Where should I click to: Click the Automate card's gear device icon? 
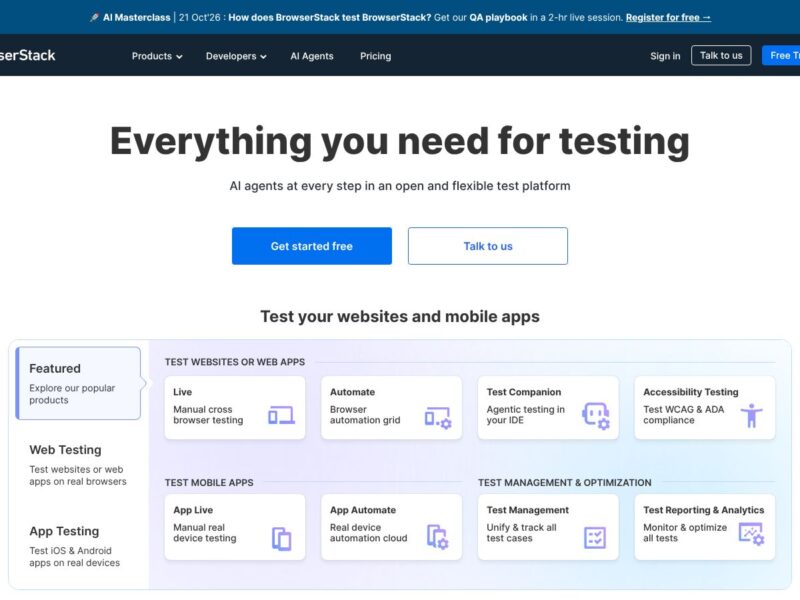(438, 417)
